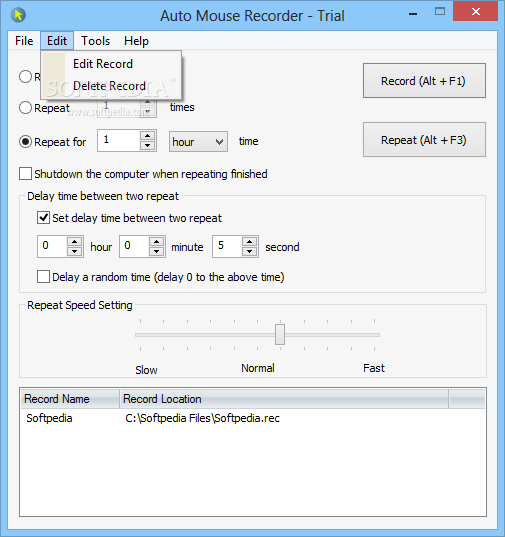
Task: Open the Help menu
Action: click(136, 41)
